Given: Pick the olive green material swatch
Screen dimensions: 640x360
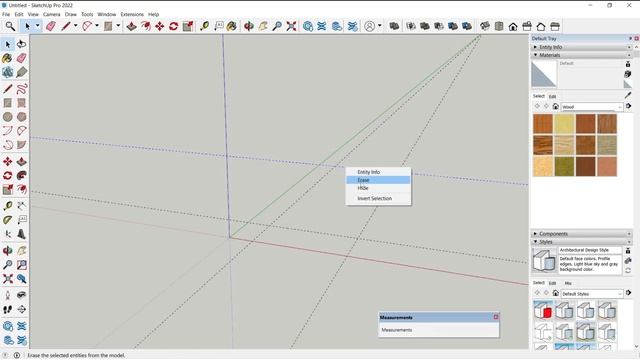Looking at the screenshot, I should 564,167.
